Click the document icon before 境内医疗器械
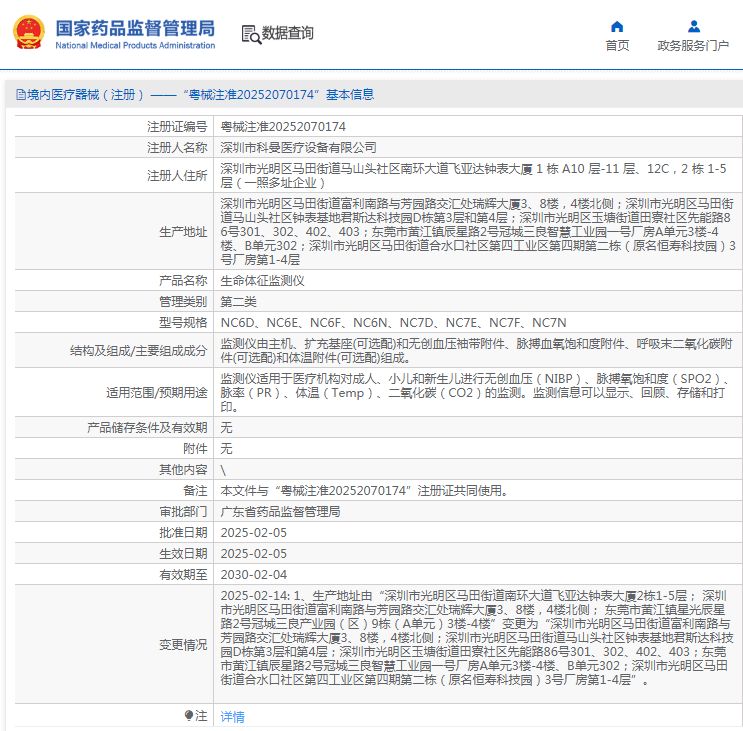The height and width of the screenshot is (731, 743). pyautogui.click(x=21, y=94)
